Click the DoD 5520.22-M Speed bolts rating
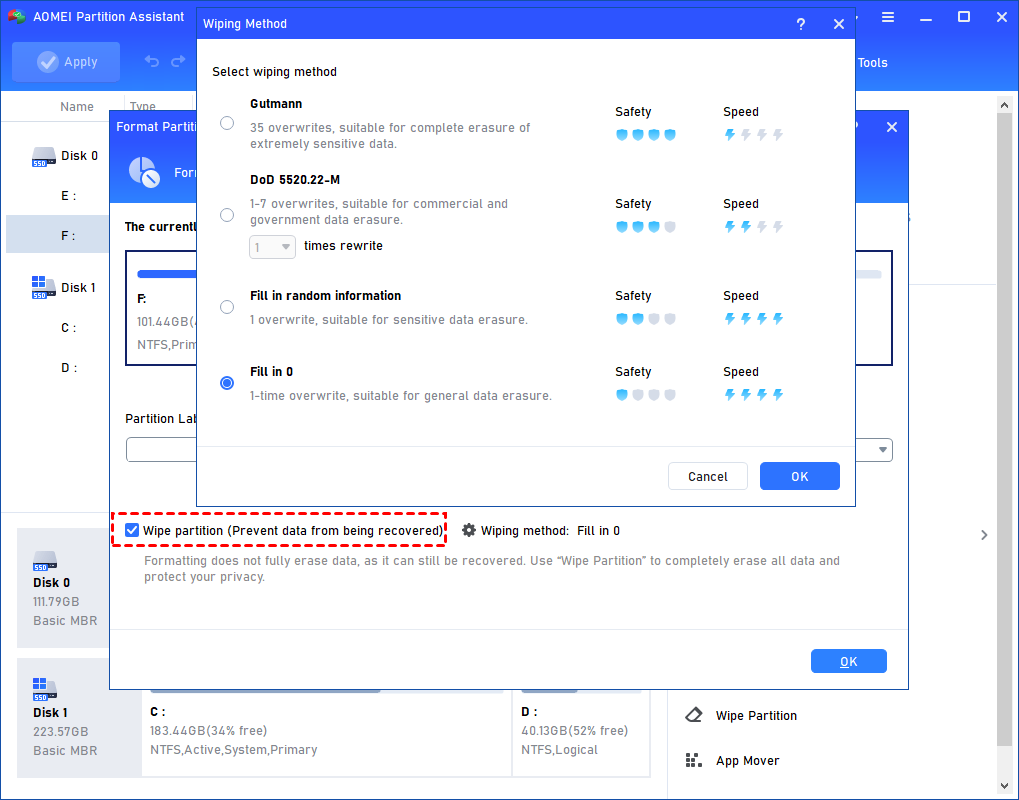Image resolution: width=1019 pixels, height=800 pixels. tap(753, 226)
